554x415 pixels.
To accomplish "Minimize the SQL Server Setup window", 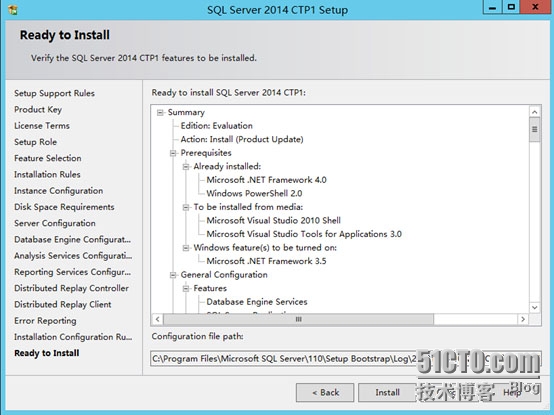I will [x=493, y=7].
